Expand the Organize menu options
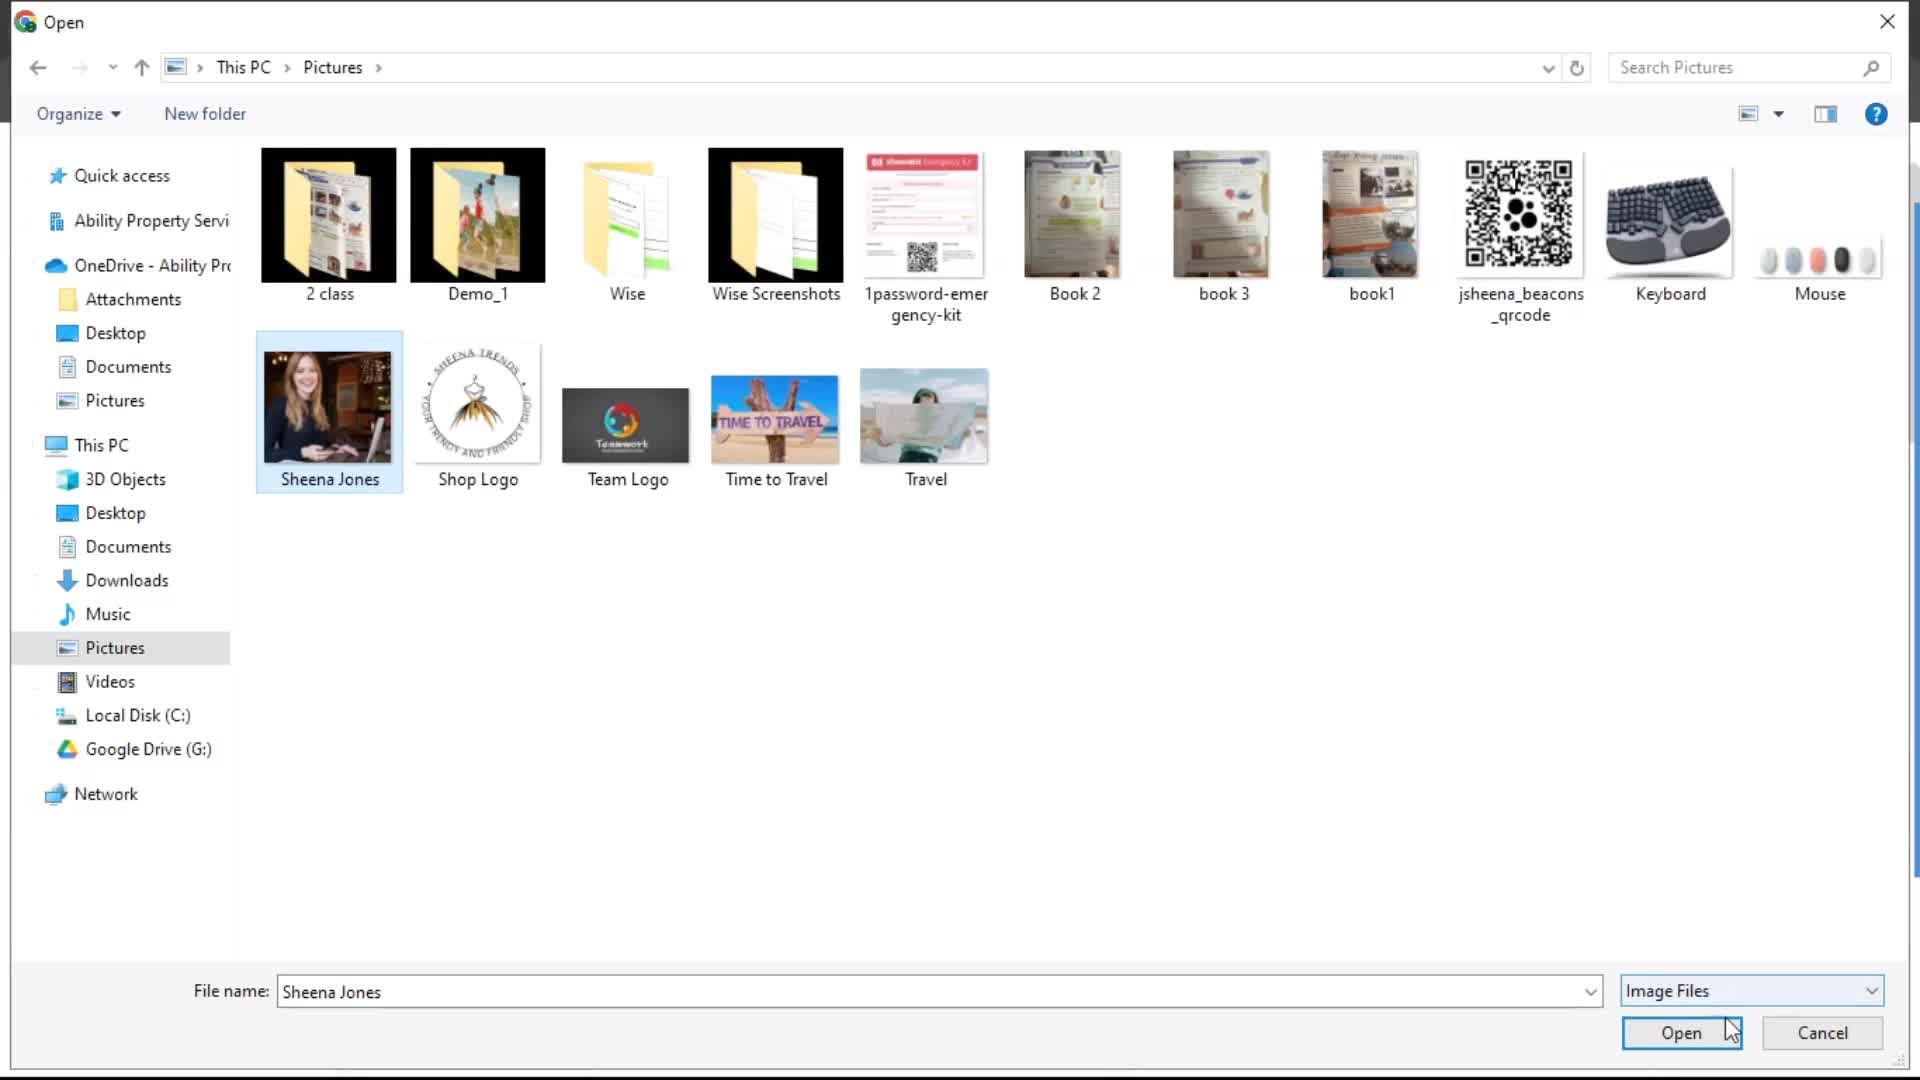 click(76, 113)
